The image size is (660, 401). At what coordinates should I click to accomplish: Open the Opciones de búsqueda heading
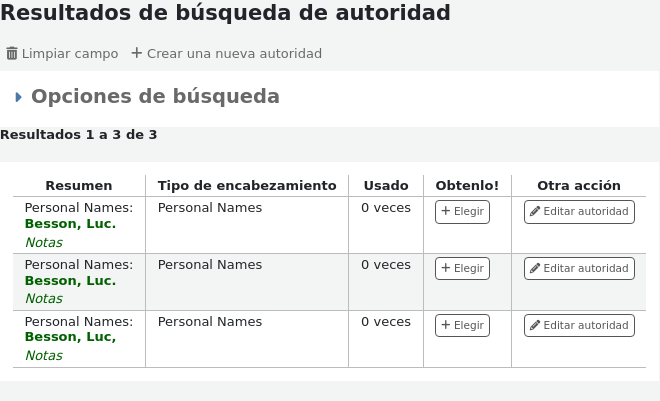(155, 97)
